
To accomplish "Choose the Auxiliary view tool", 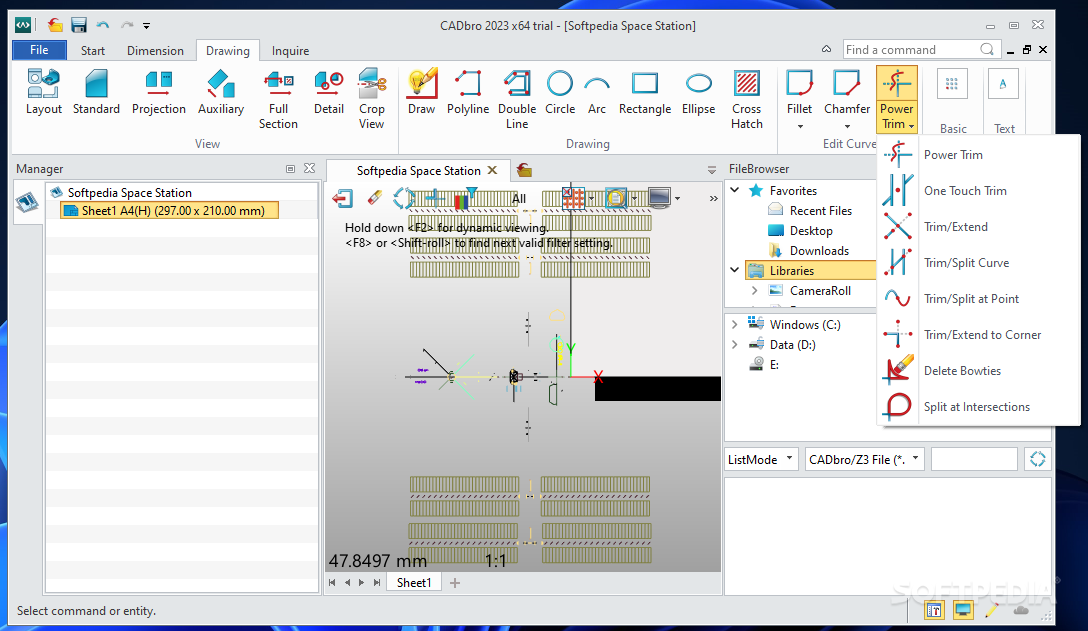I will (221, 92).
